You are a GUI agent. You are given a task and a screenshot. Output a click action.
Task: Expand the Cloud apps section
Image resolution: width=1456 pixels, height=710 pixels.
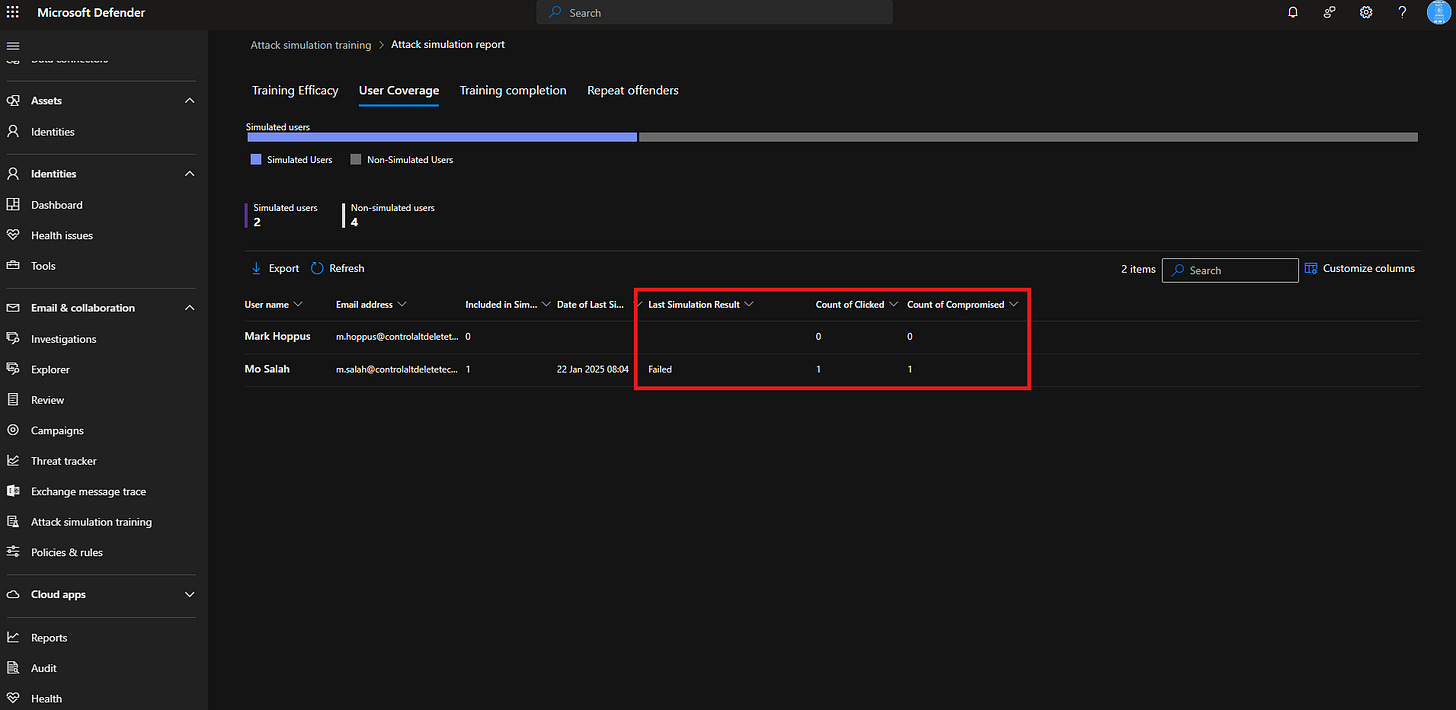[x=190, y=594]
